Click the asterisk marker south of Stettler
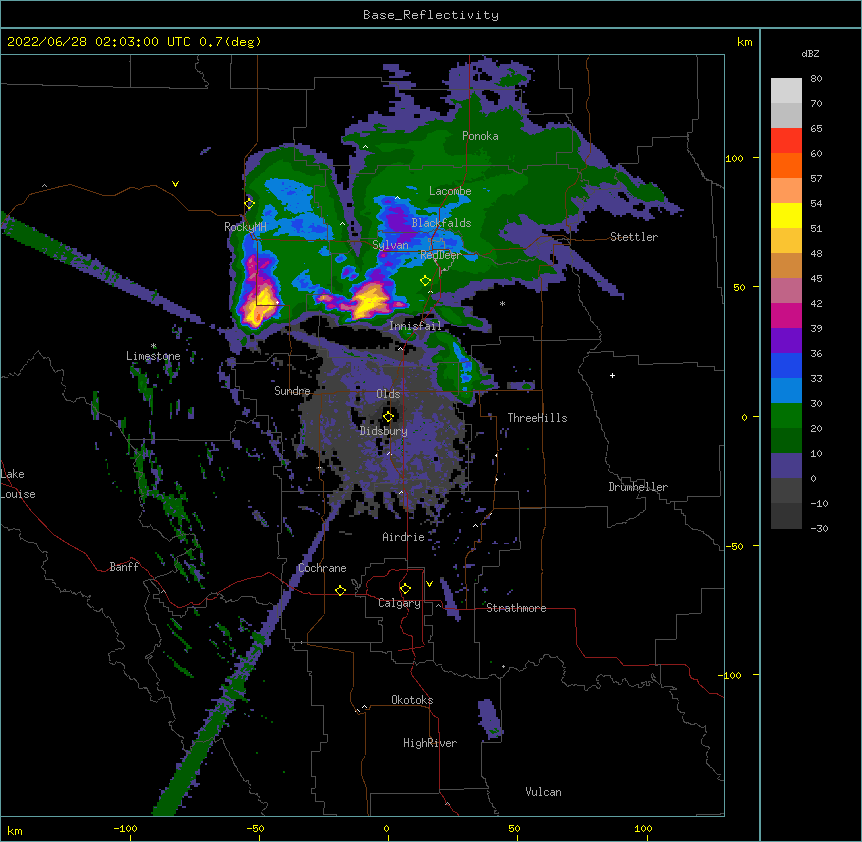The image size is (862, 842). pos(502,303)
